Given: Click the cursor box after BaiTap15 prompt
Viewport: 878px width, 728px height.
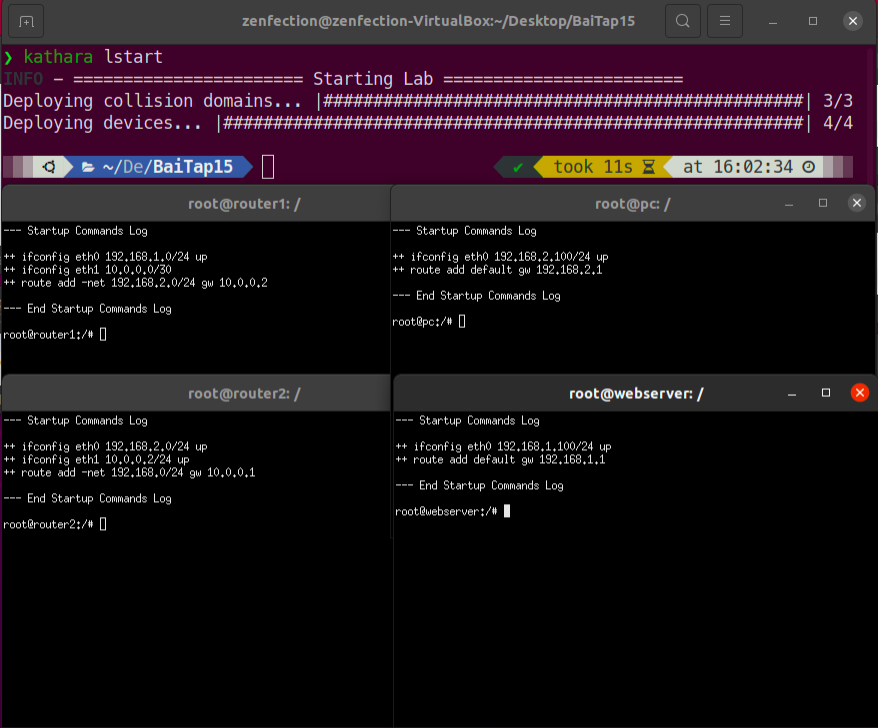Looking at the screenshot, I should (268, 167).
